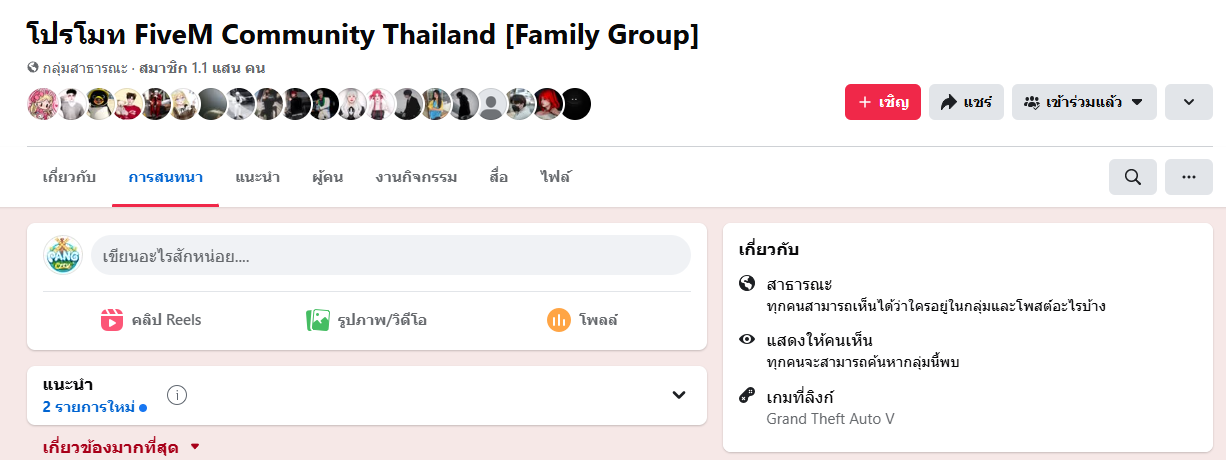The width and height of the screenshot is (1226, 460).
Task: Click the search magnifier icon button
Action: point(1133,177)
